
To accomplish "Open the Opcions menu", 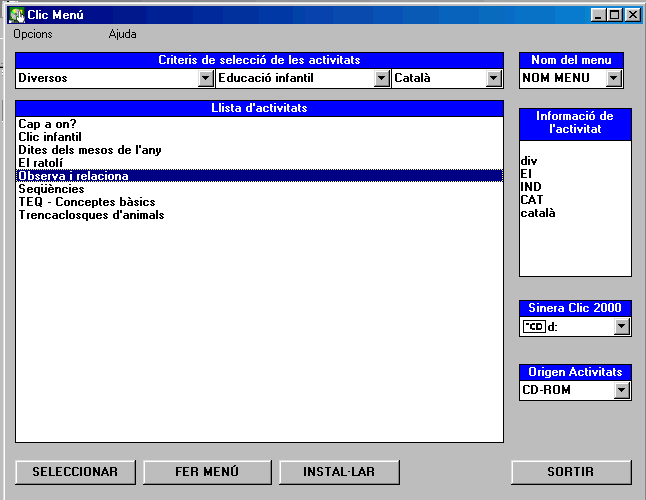I will point(33,34).
